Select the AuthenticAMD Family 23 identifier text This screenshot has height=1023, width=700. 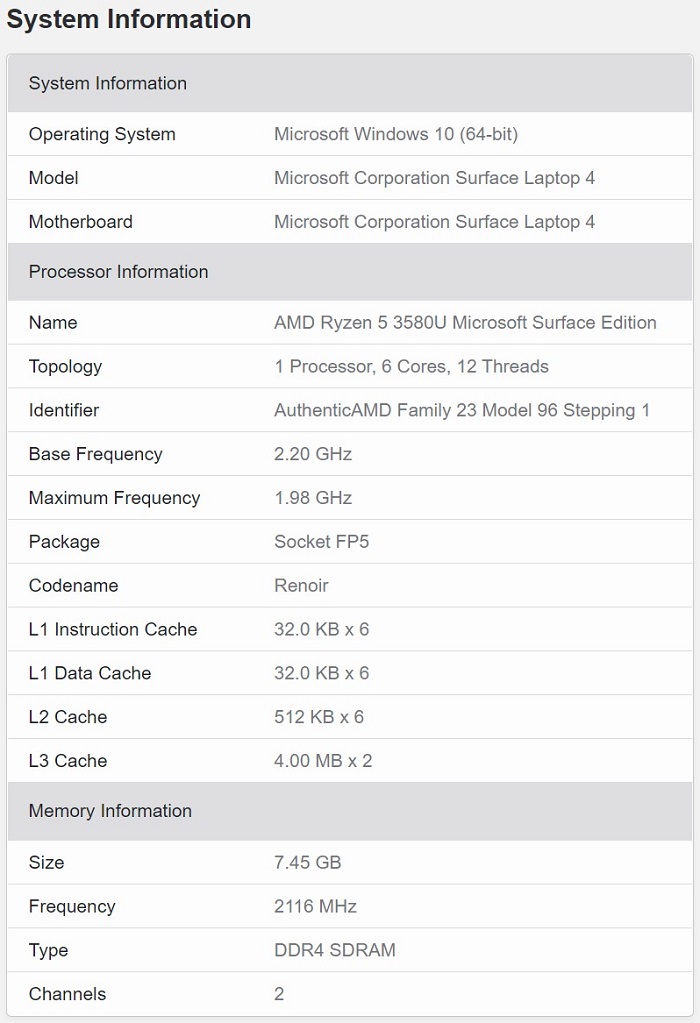point(462,410)
